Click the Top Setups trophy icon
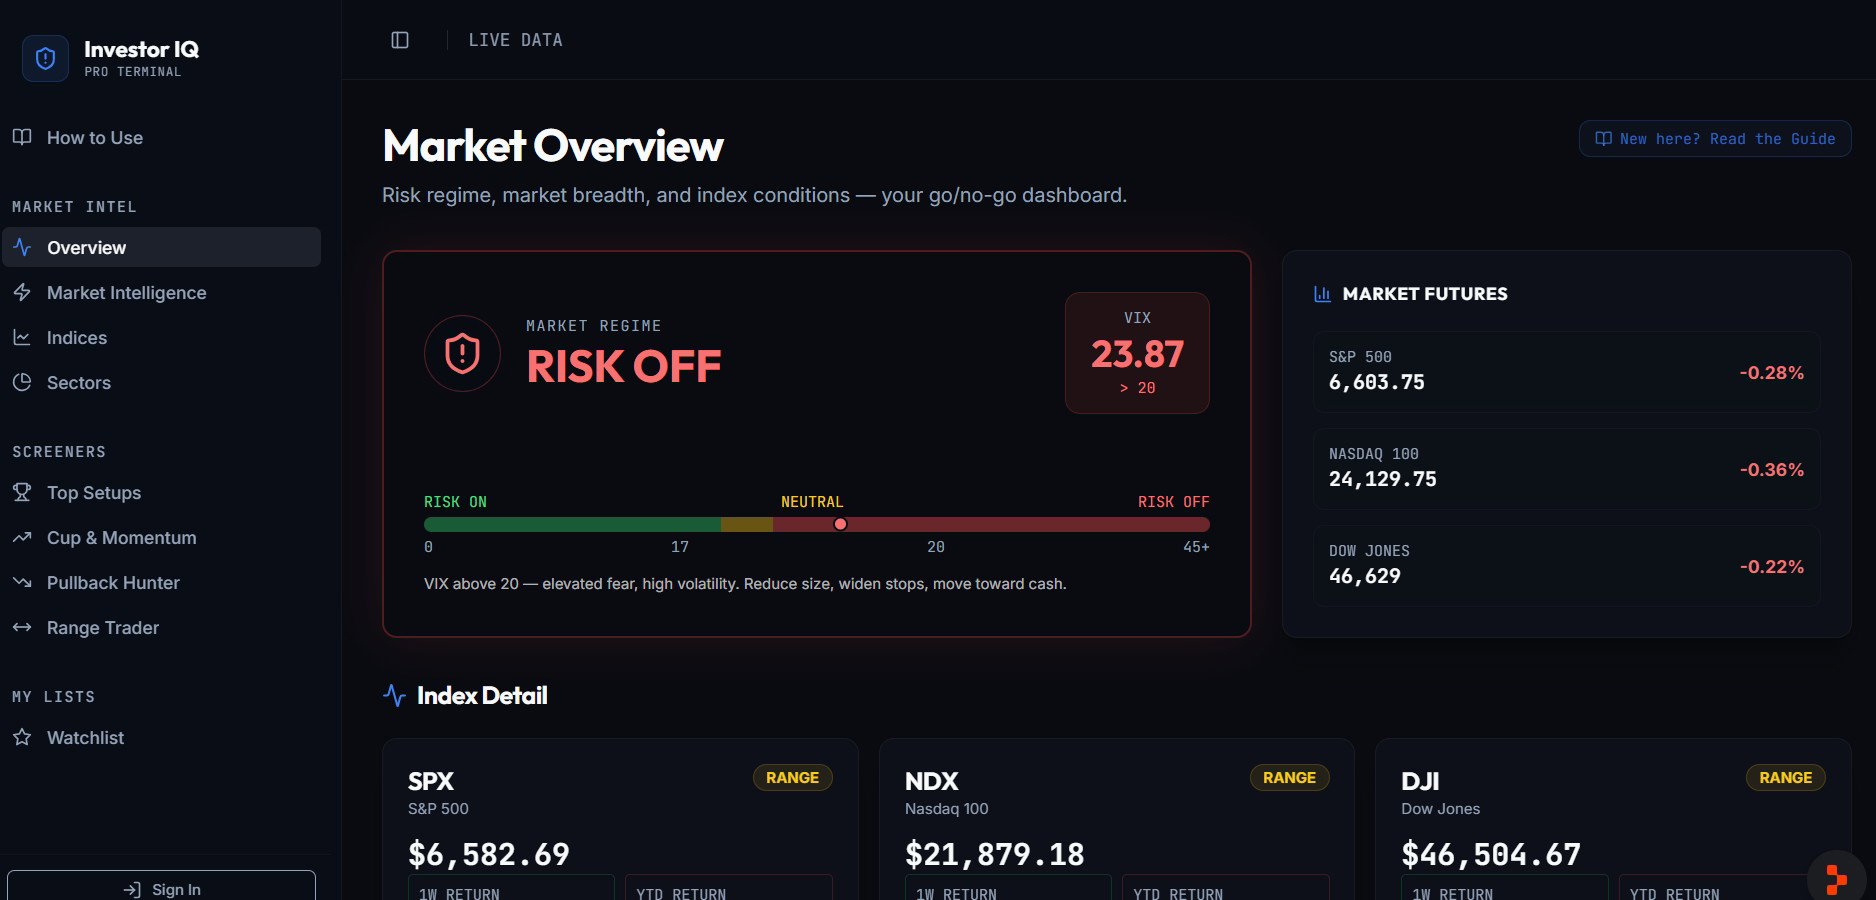 (x=22, y=493)
